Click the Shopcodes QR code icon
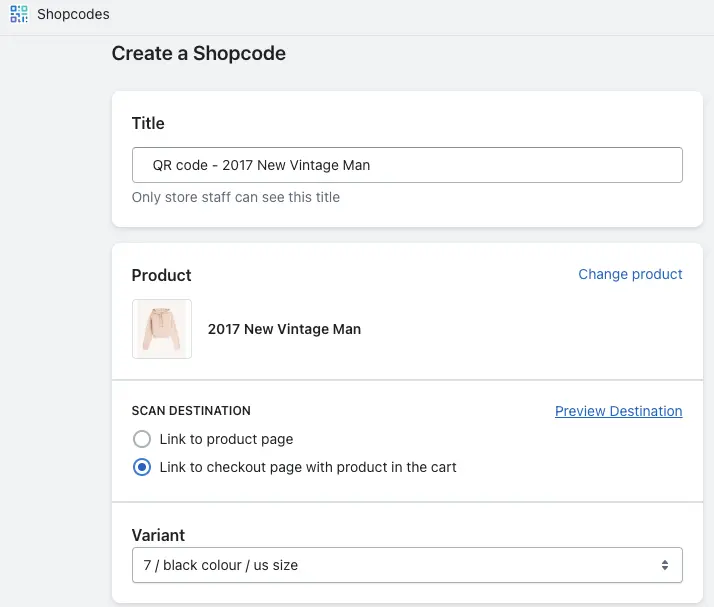 point(19,15)
